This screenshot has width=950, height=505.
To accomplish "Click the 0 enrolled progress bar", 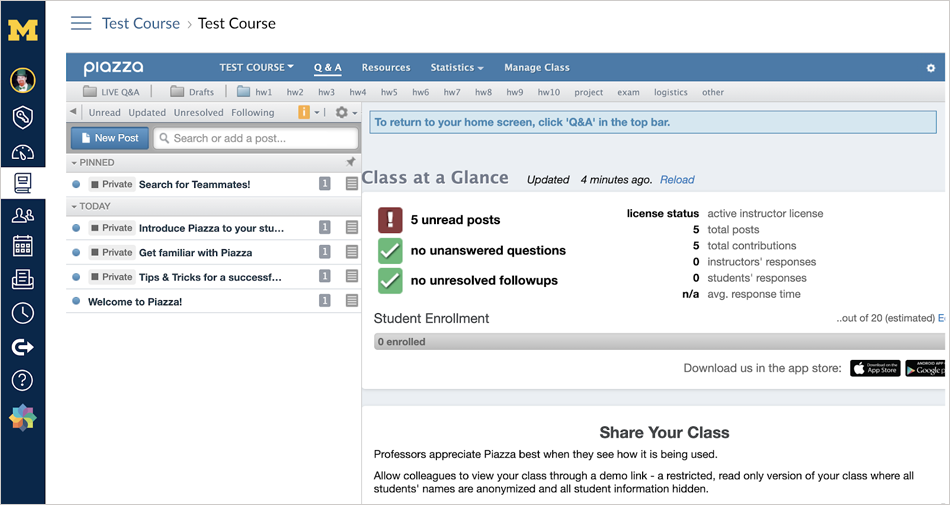I will 659,342.
